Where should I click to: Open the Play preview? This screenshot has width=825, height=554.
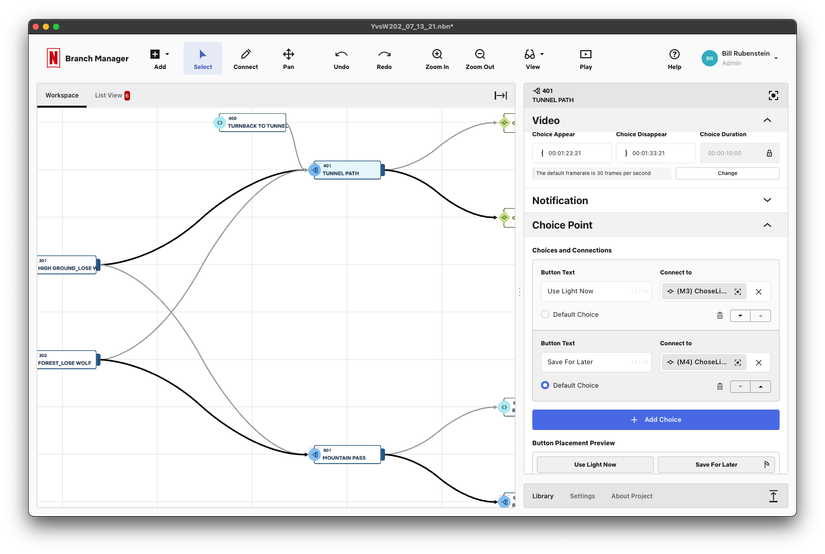click(586, 58)
